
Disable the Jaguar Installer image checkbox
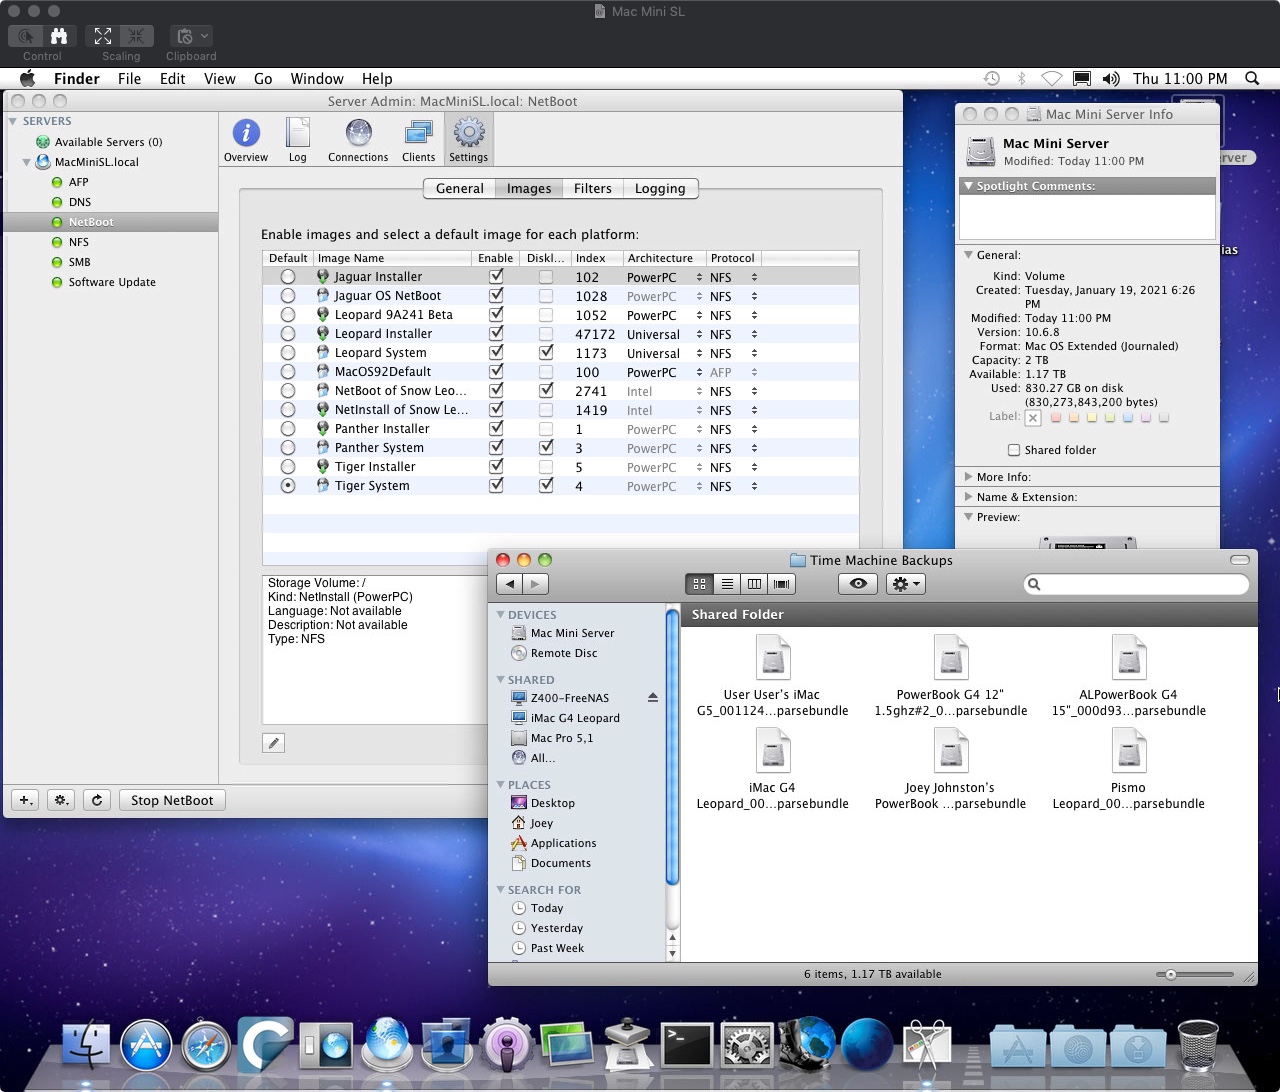click(x=496, y=277)
